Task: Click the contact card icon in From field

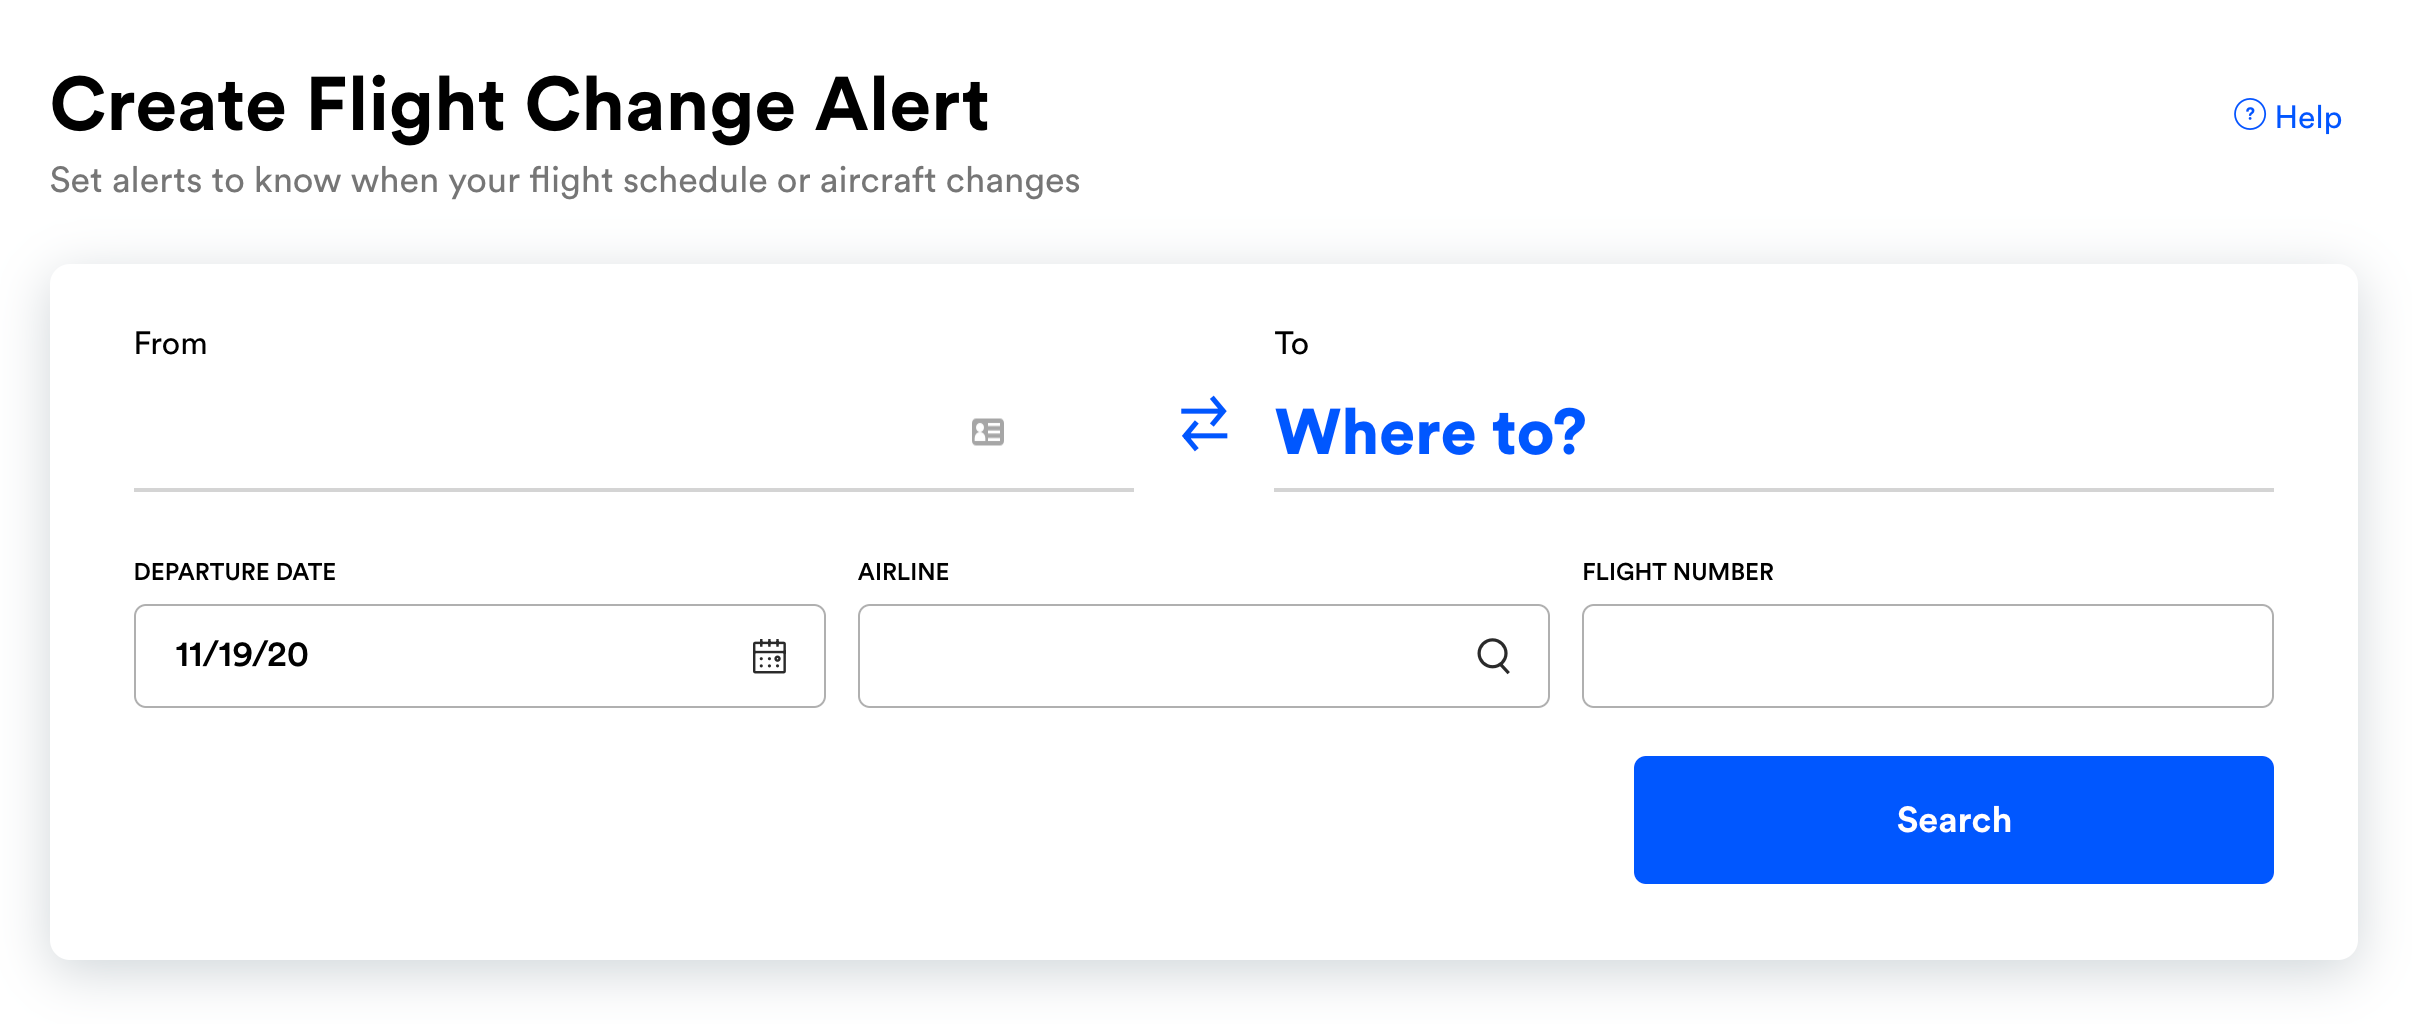Action: click(988, 432)
